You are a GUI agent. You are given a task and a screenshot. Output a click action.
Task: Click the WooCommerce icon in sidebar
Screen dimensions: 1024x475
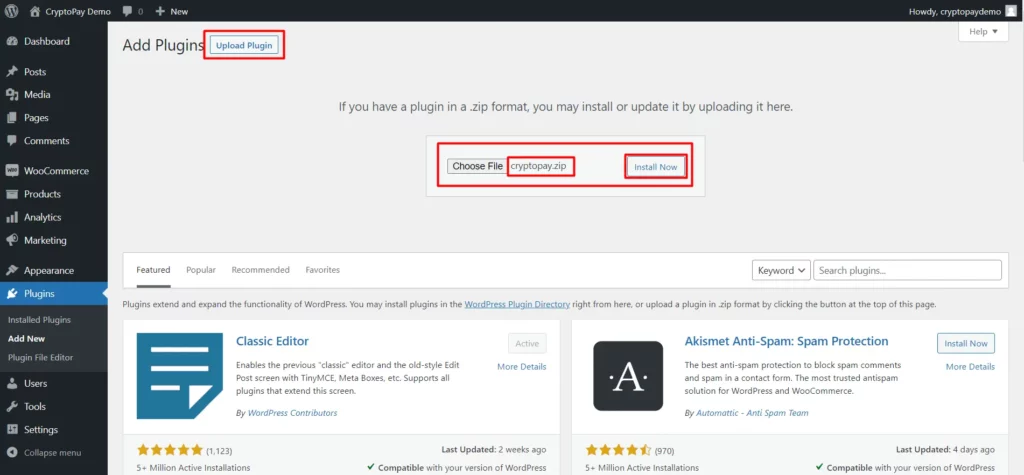(x=12, y=171)
